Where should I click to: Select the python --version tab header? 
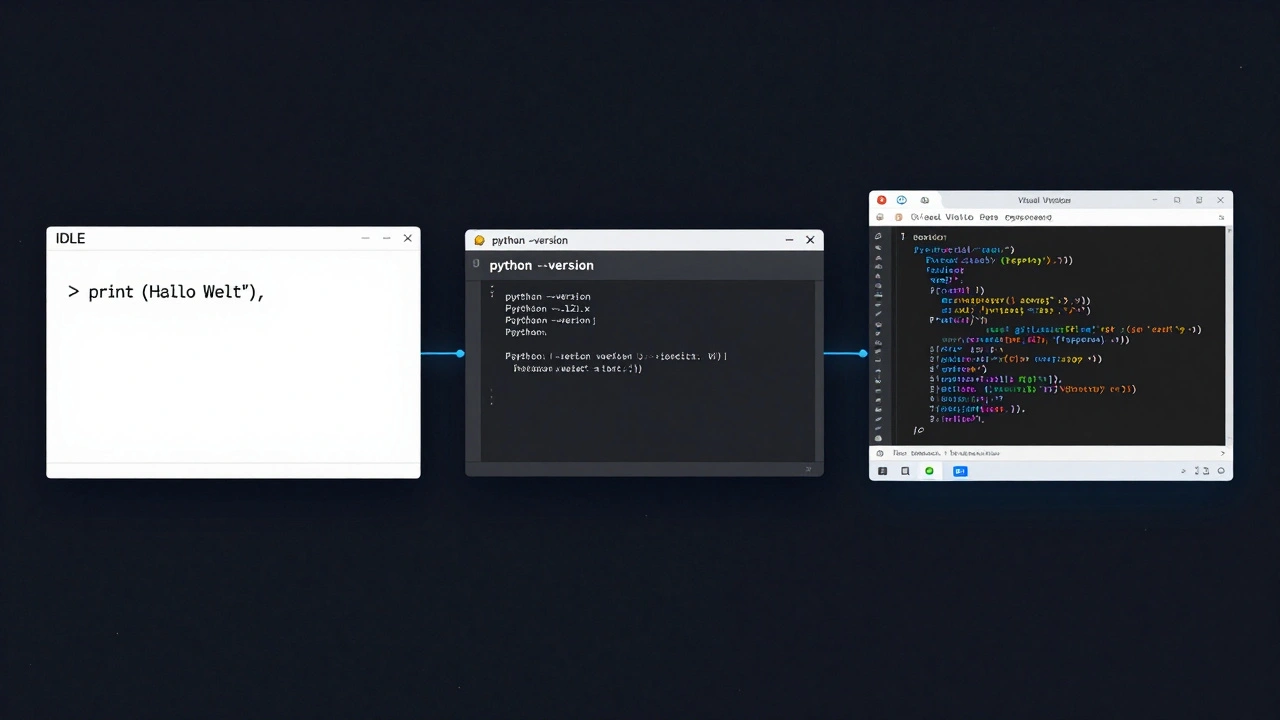click(x=541, y=265)
